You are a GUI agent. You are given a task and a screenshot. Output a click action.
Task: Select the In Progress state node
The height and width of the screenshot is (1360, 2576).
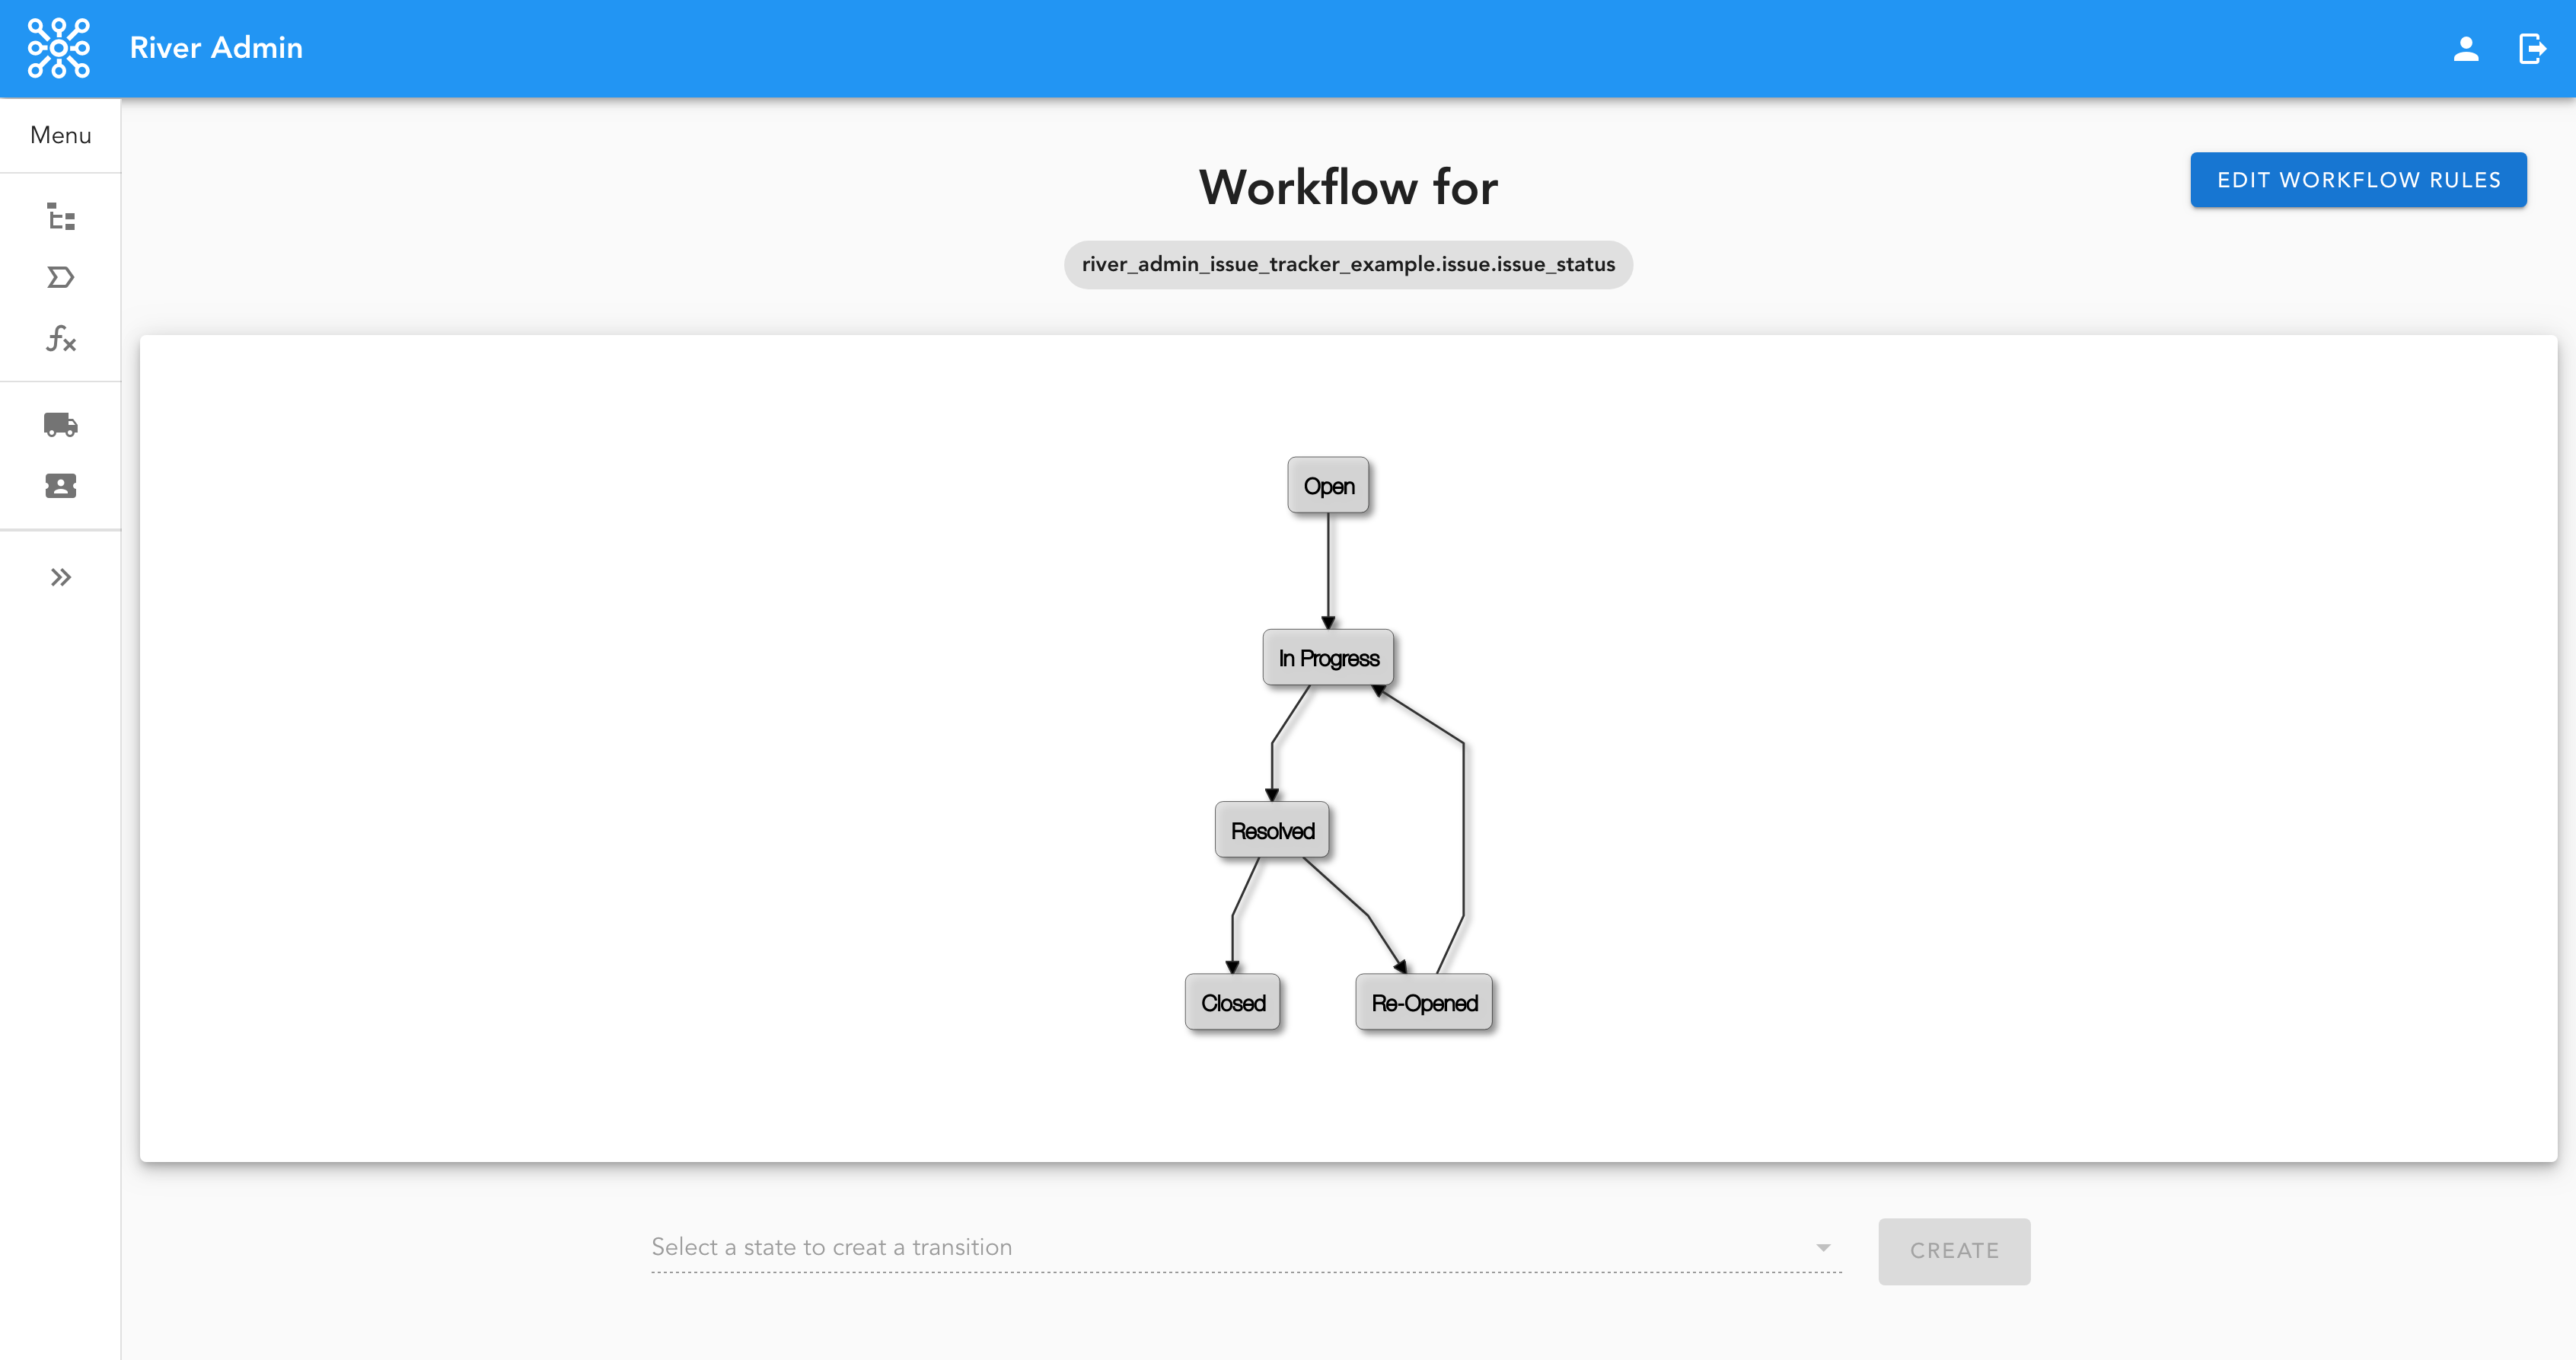tap(1328, 658)
